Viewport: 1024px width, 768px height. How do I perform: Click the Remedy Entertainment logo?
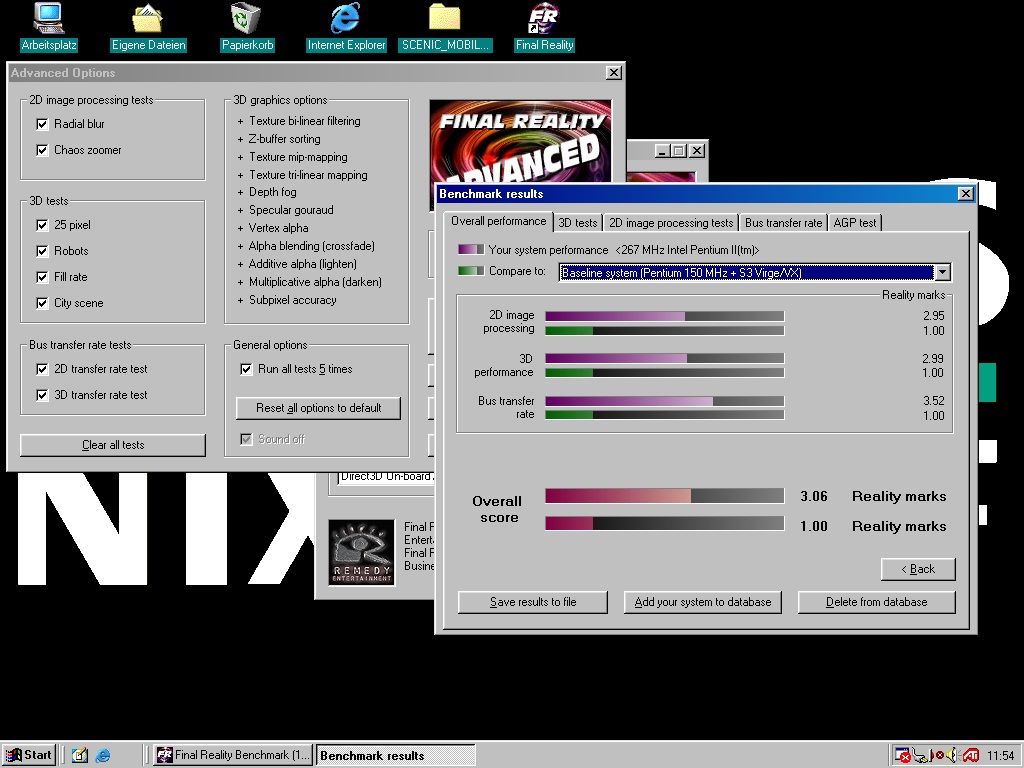pyautogui.click(x=361, y=552)
